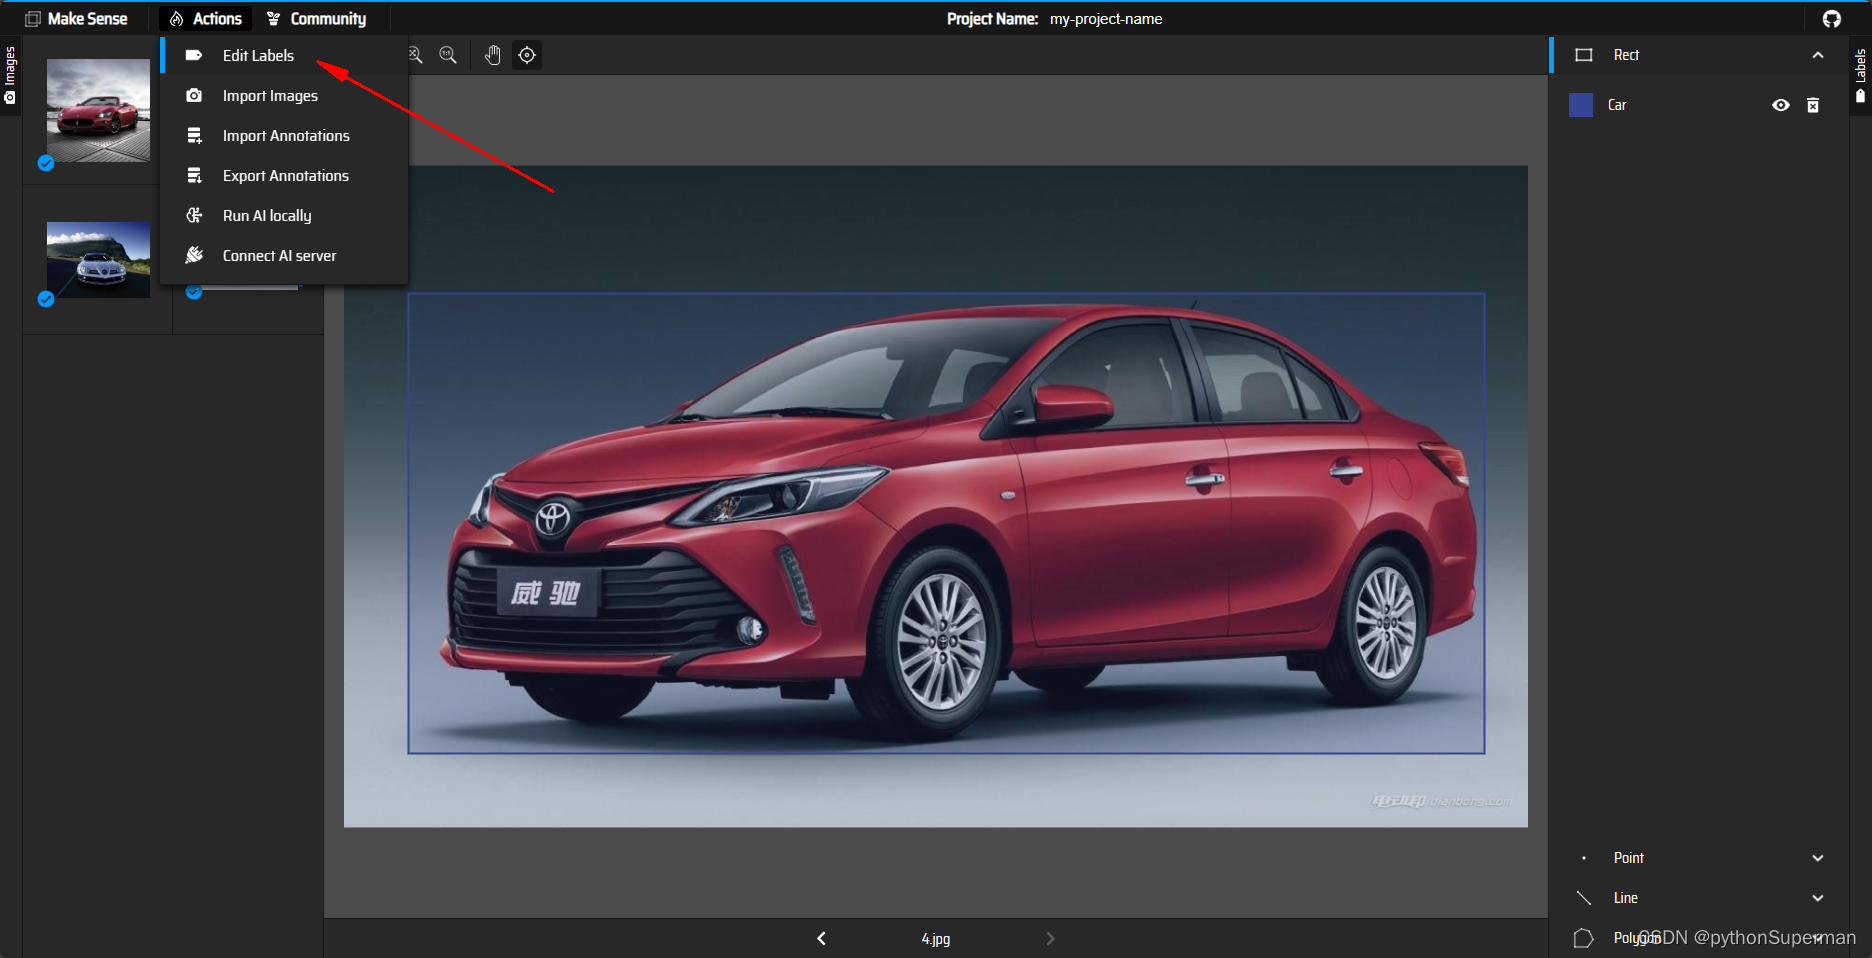
Task: Activate the hand pan tool
Action: 492,56
